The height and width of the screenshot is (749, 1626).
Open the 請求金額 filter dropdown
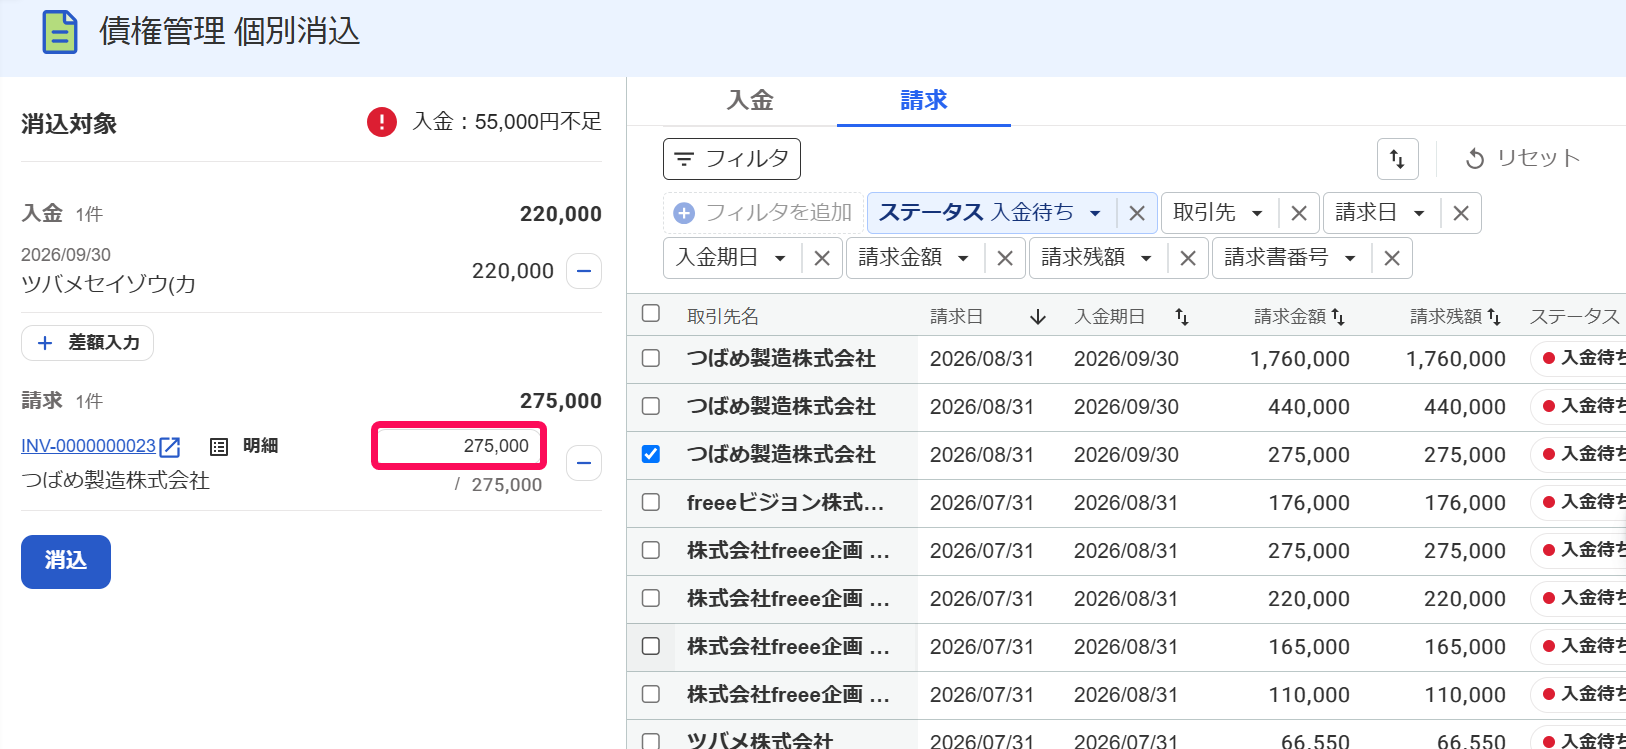[x=914, y=258]
